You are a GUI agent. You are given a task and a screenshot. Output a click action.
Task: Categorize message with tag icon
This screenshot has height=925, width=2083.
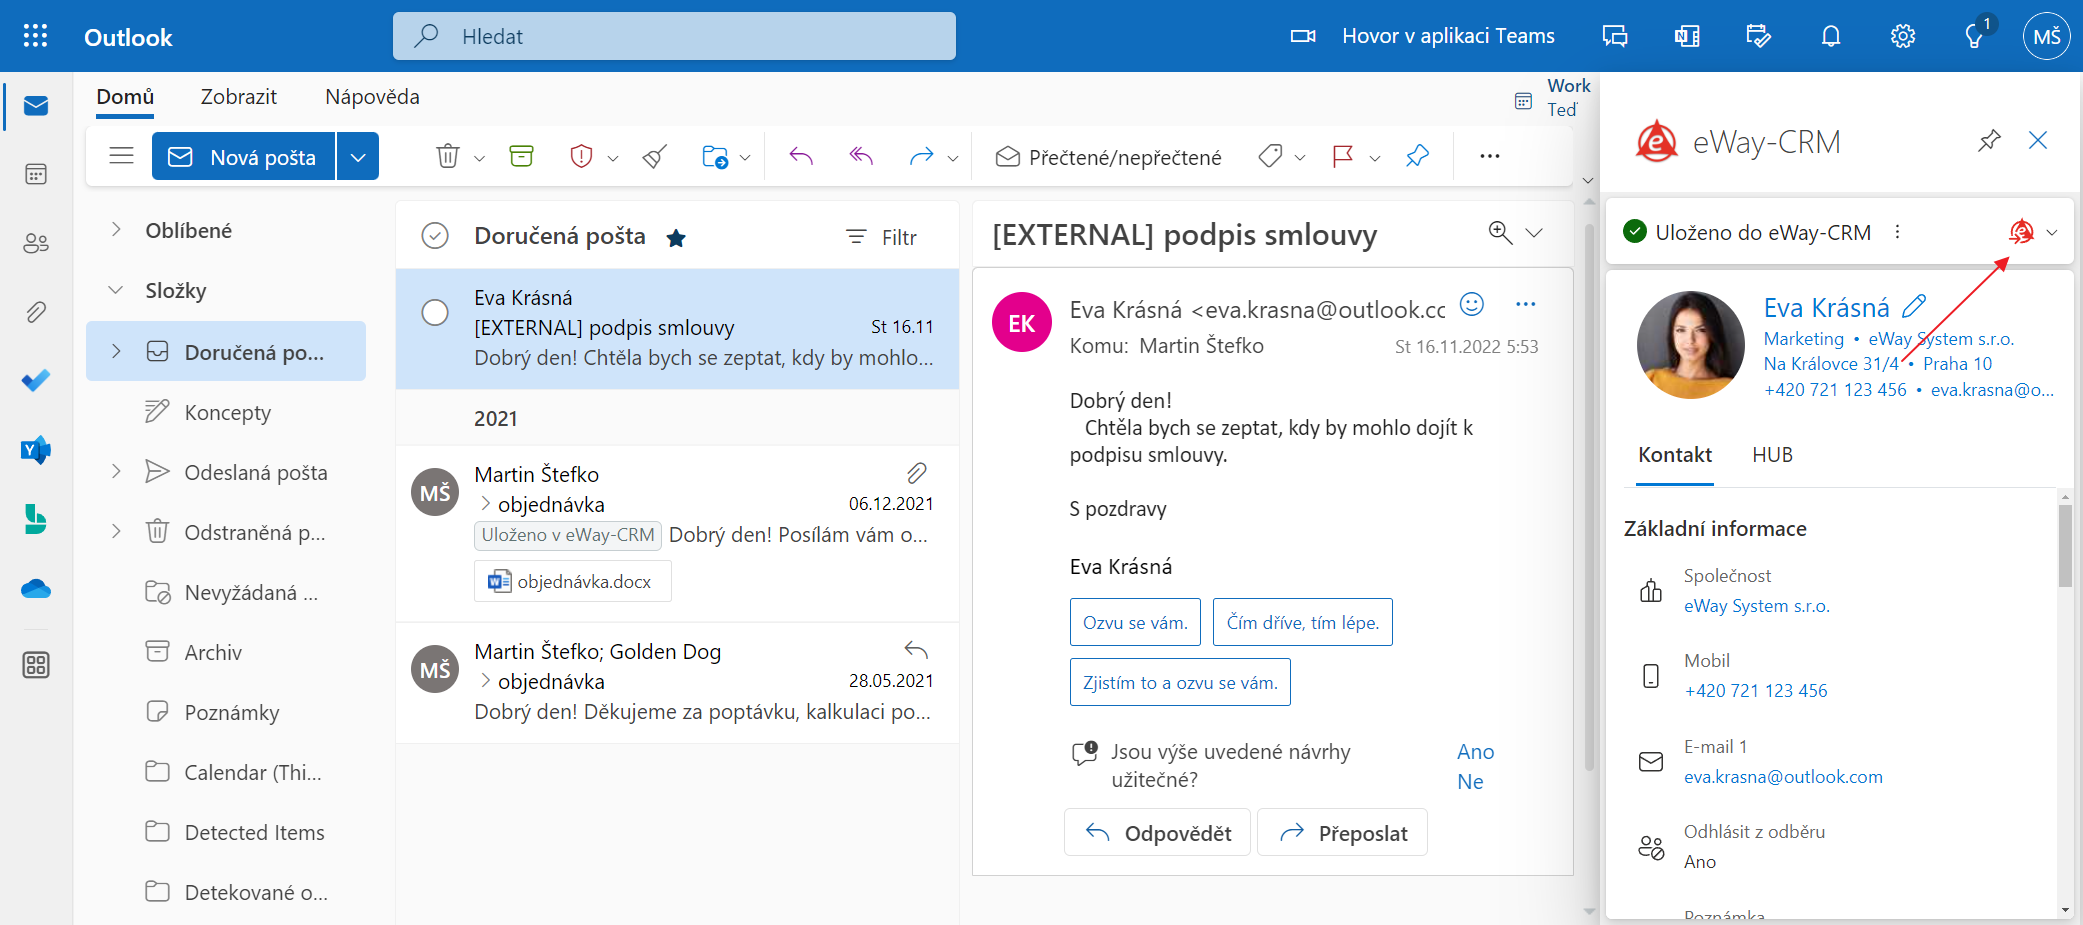click(1271, 156)
